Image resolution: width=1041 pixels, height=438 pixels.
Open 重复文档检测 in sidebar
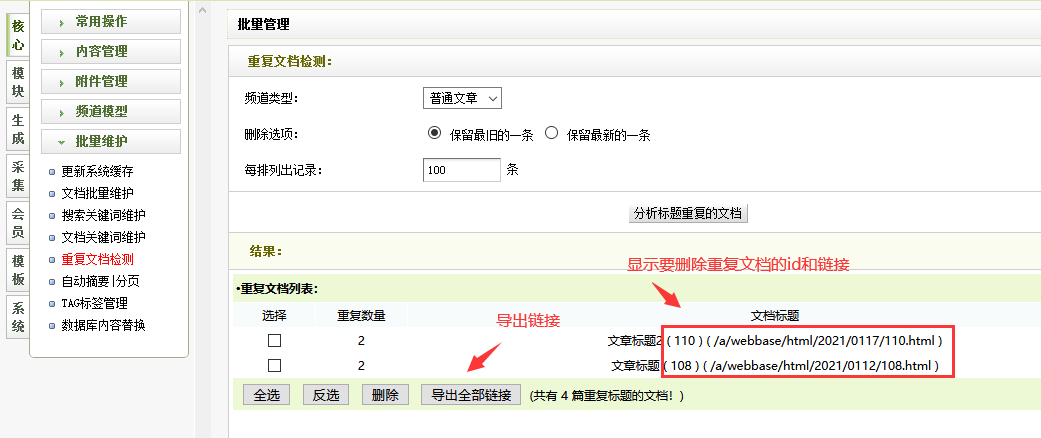pos(98,259)
